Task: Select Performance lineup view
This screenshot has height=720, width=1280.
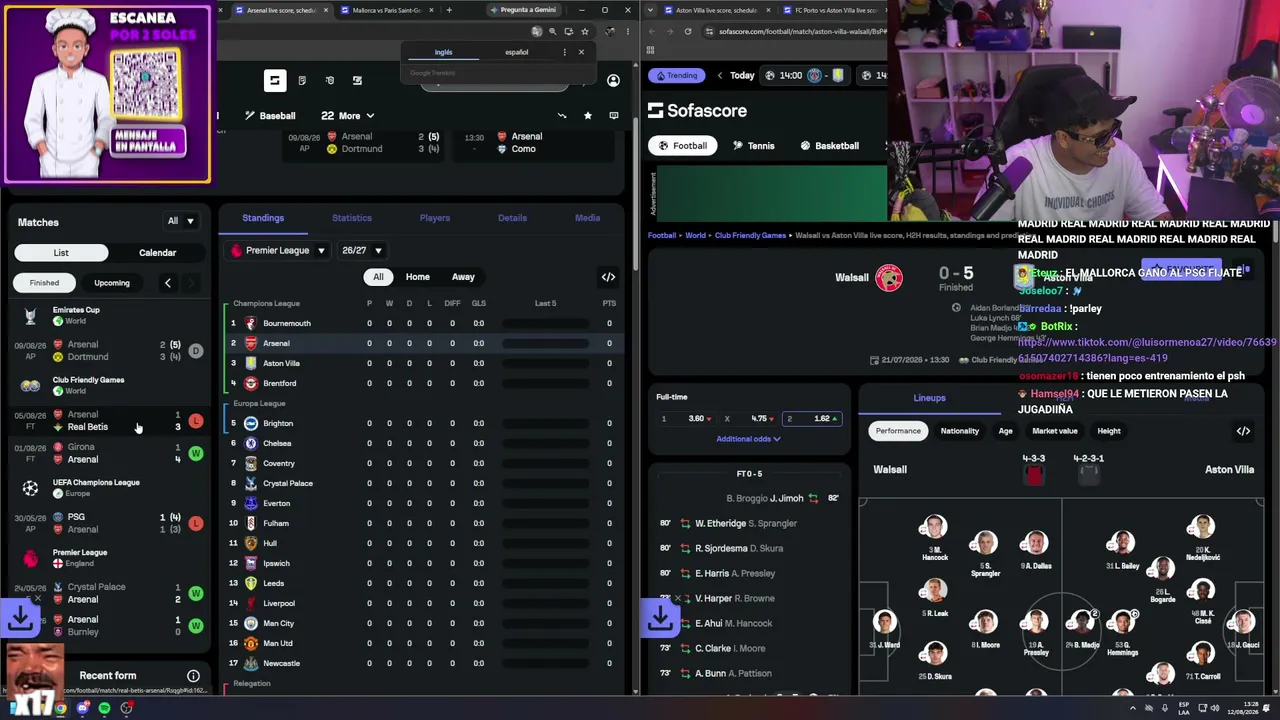Action: 898,431
